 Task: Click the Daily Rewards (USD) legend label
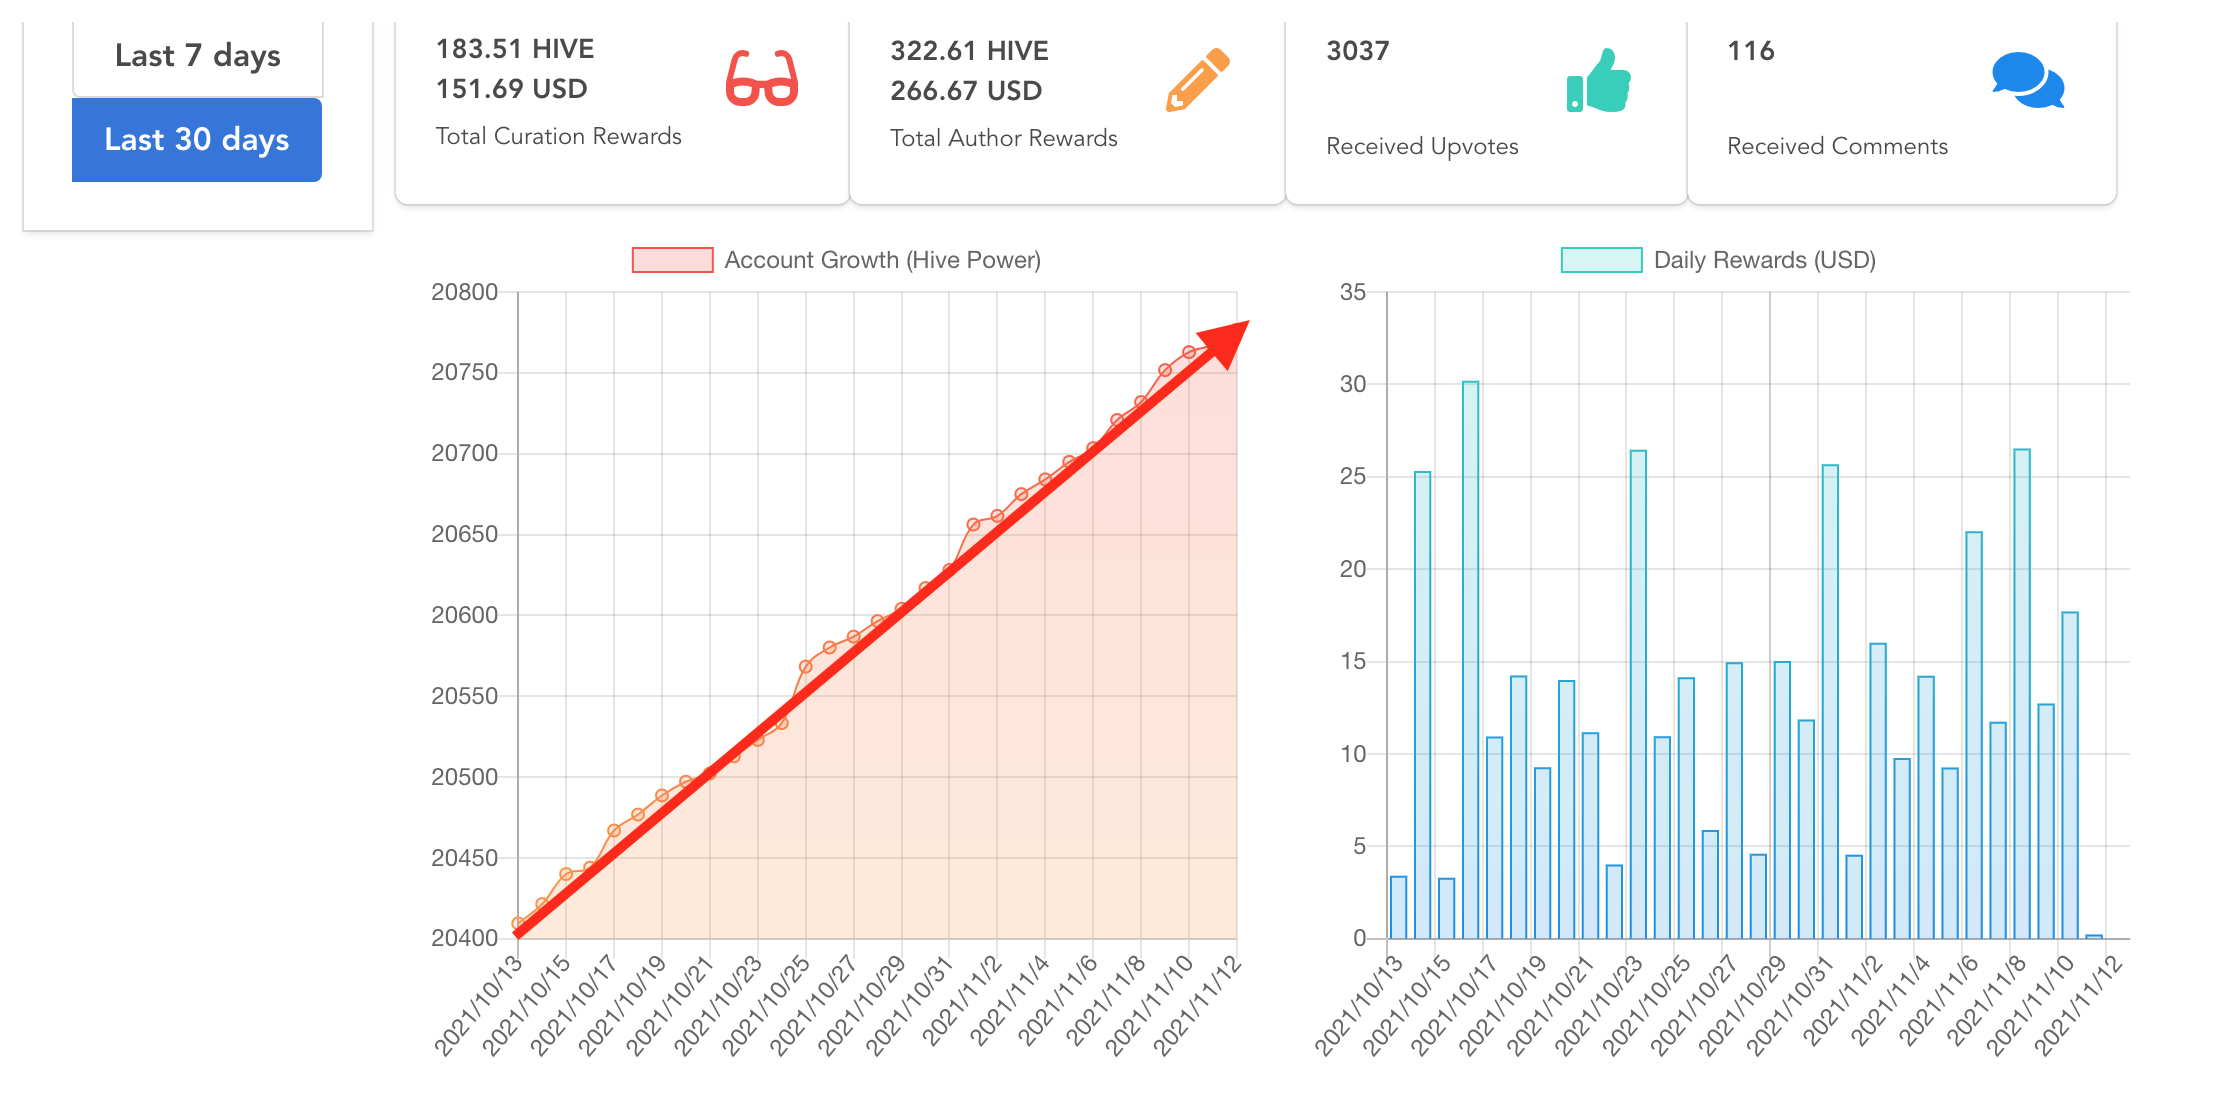point(1764,260)
